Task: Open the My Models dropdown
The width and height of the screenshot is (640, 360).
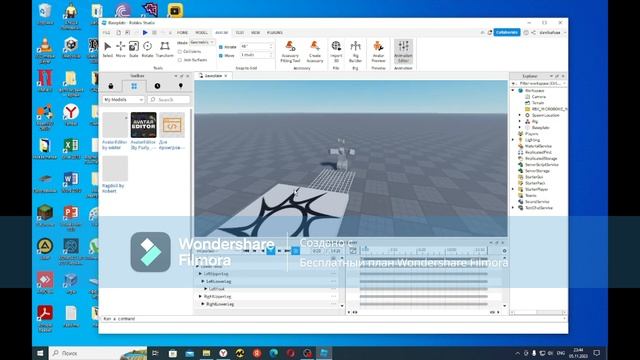Action: pyautogui.click(x=123, y=100)
